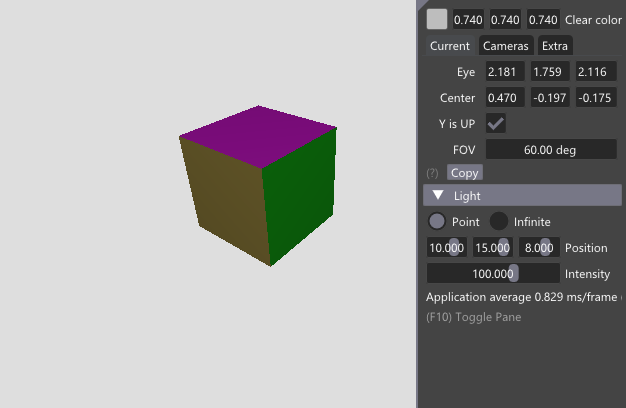Select the Point light radio button
Screen dimensions: 626x408
tap(437, 221)
